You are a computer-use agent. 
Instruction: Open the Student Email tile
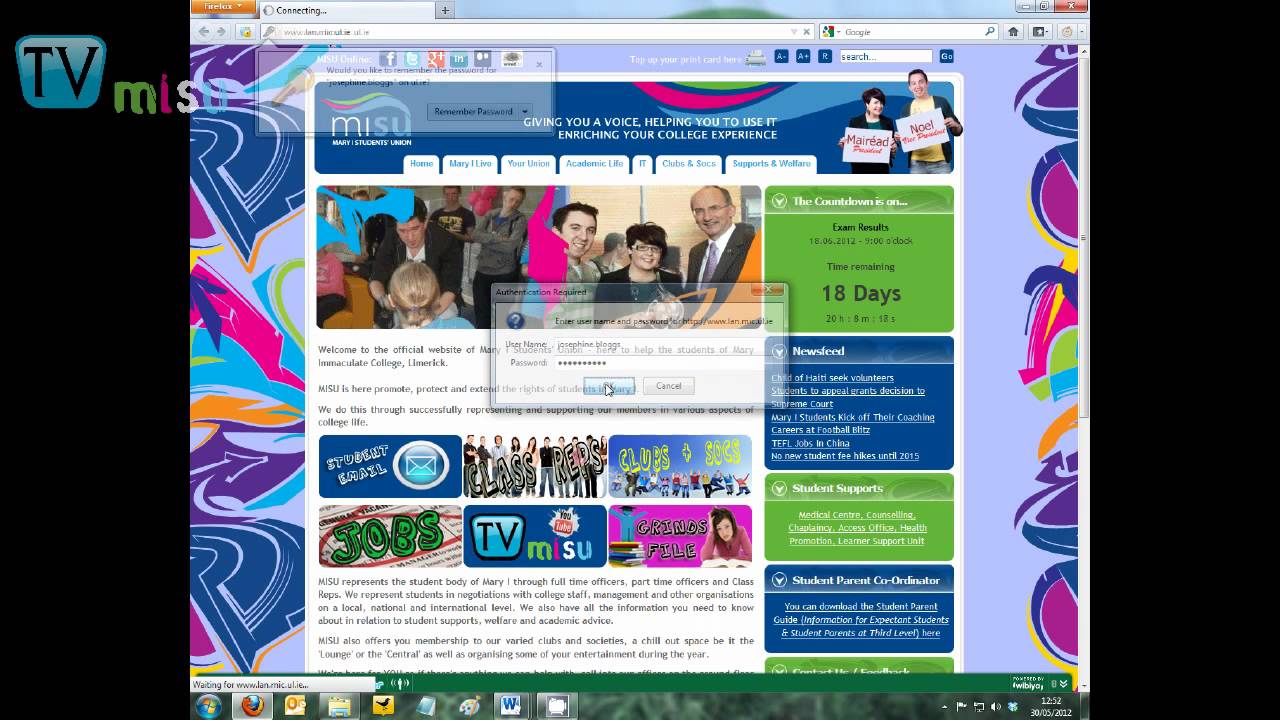pos(390,466)
